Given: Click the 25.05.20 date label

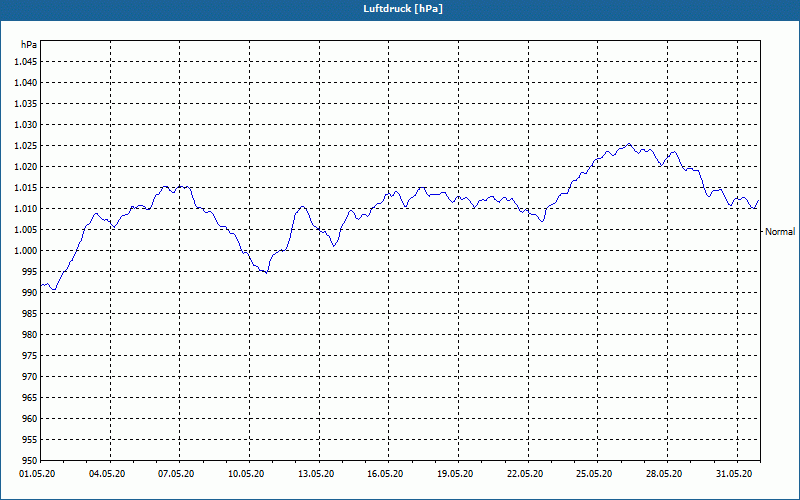Looking at the screenshot, I should coord(594,474).
